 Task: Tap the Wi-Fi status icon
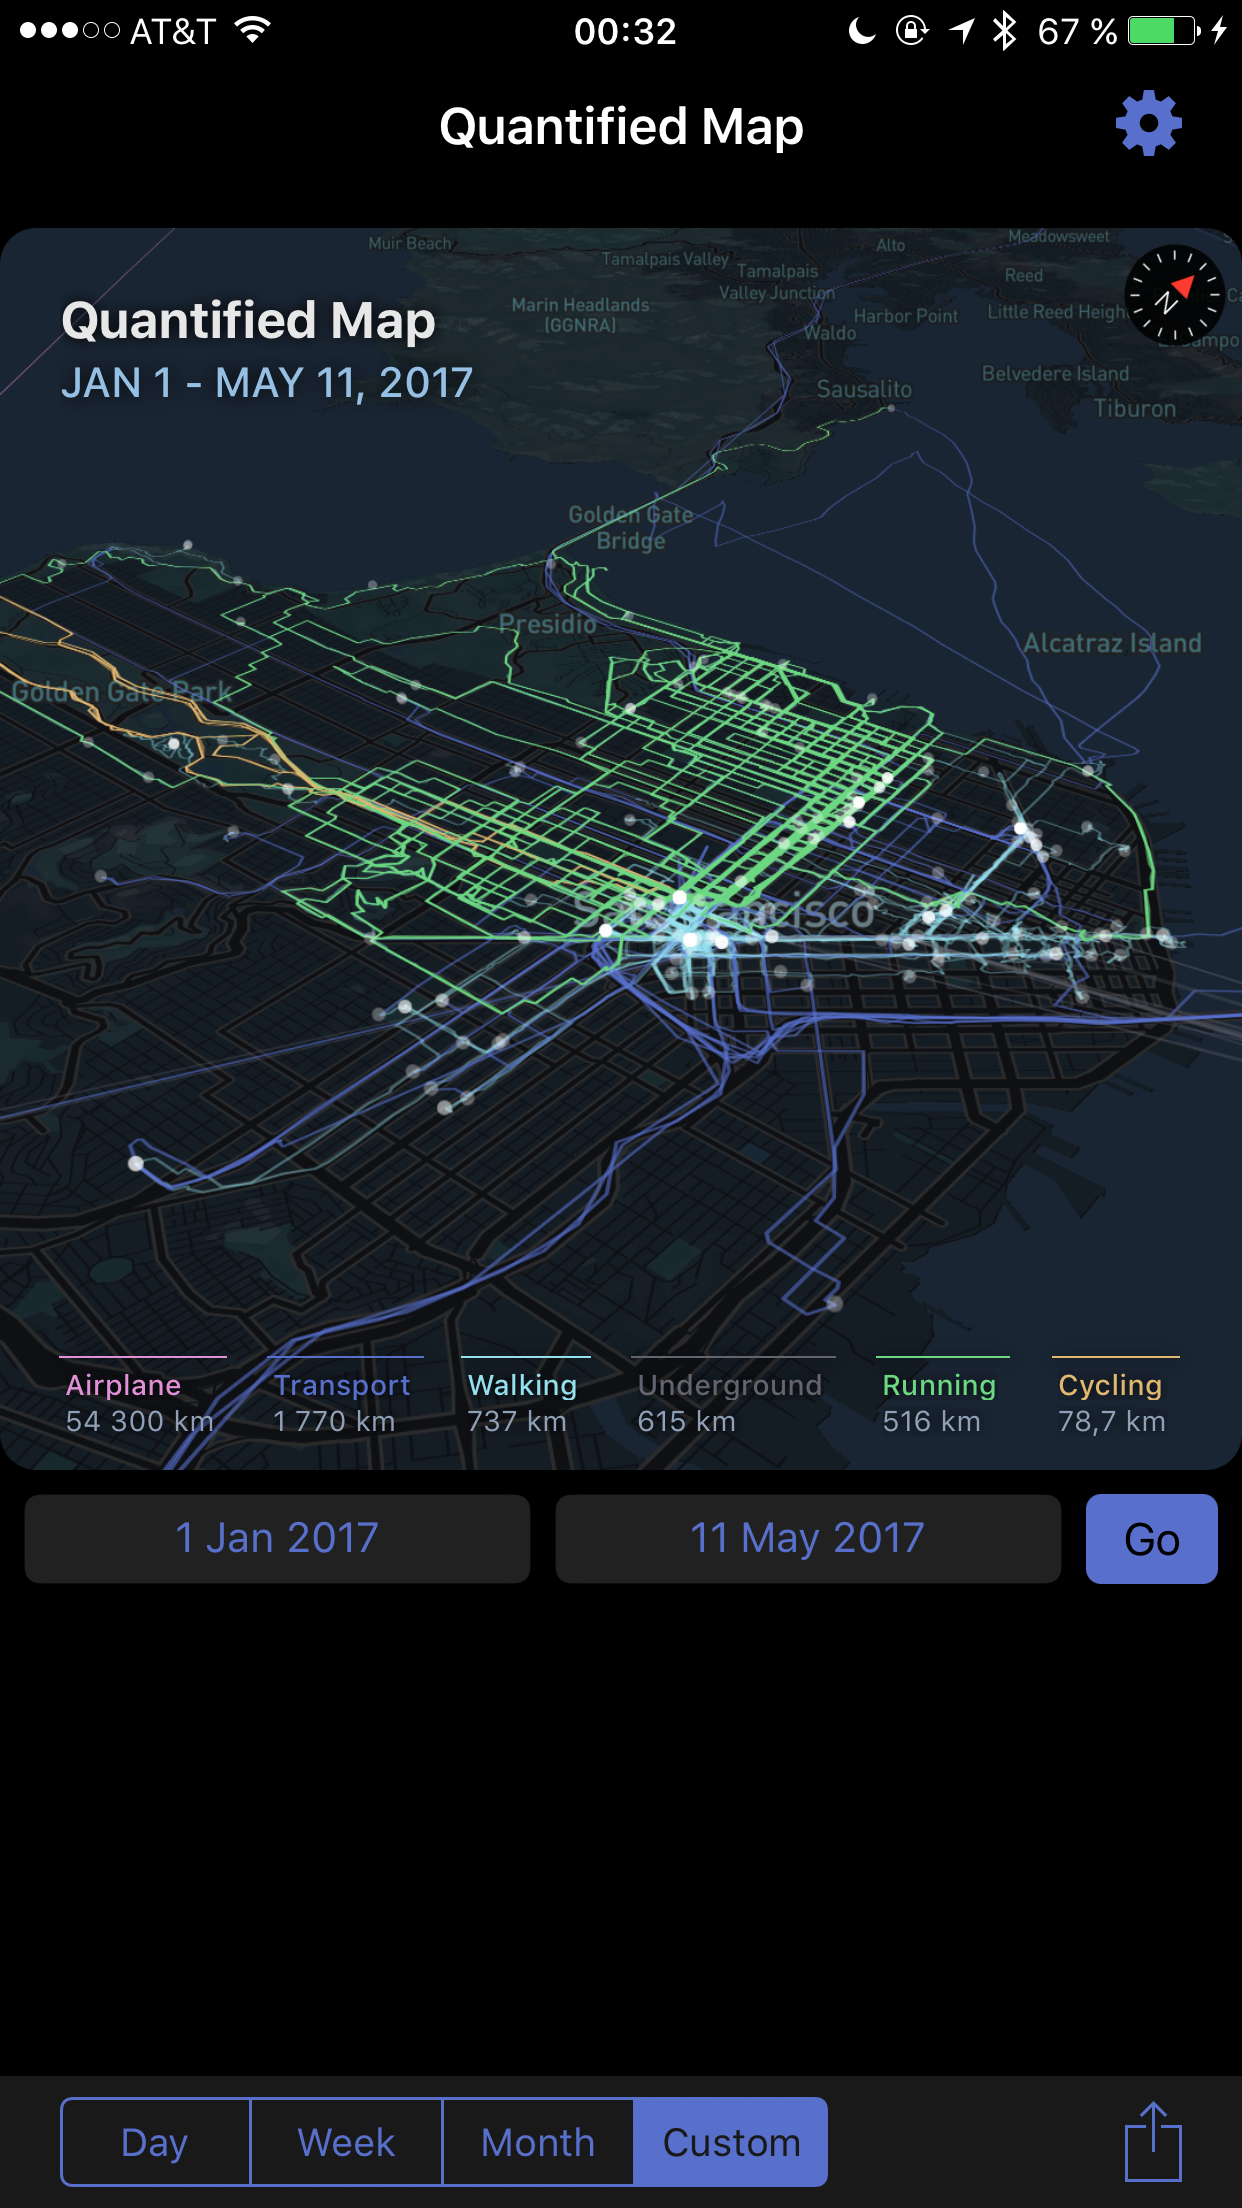click(253, 30)
